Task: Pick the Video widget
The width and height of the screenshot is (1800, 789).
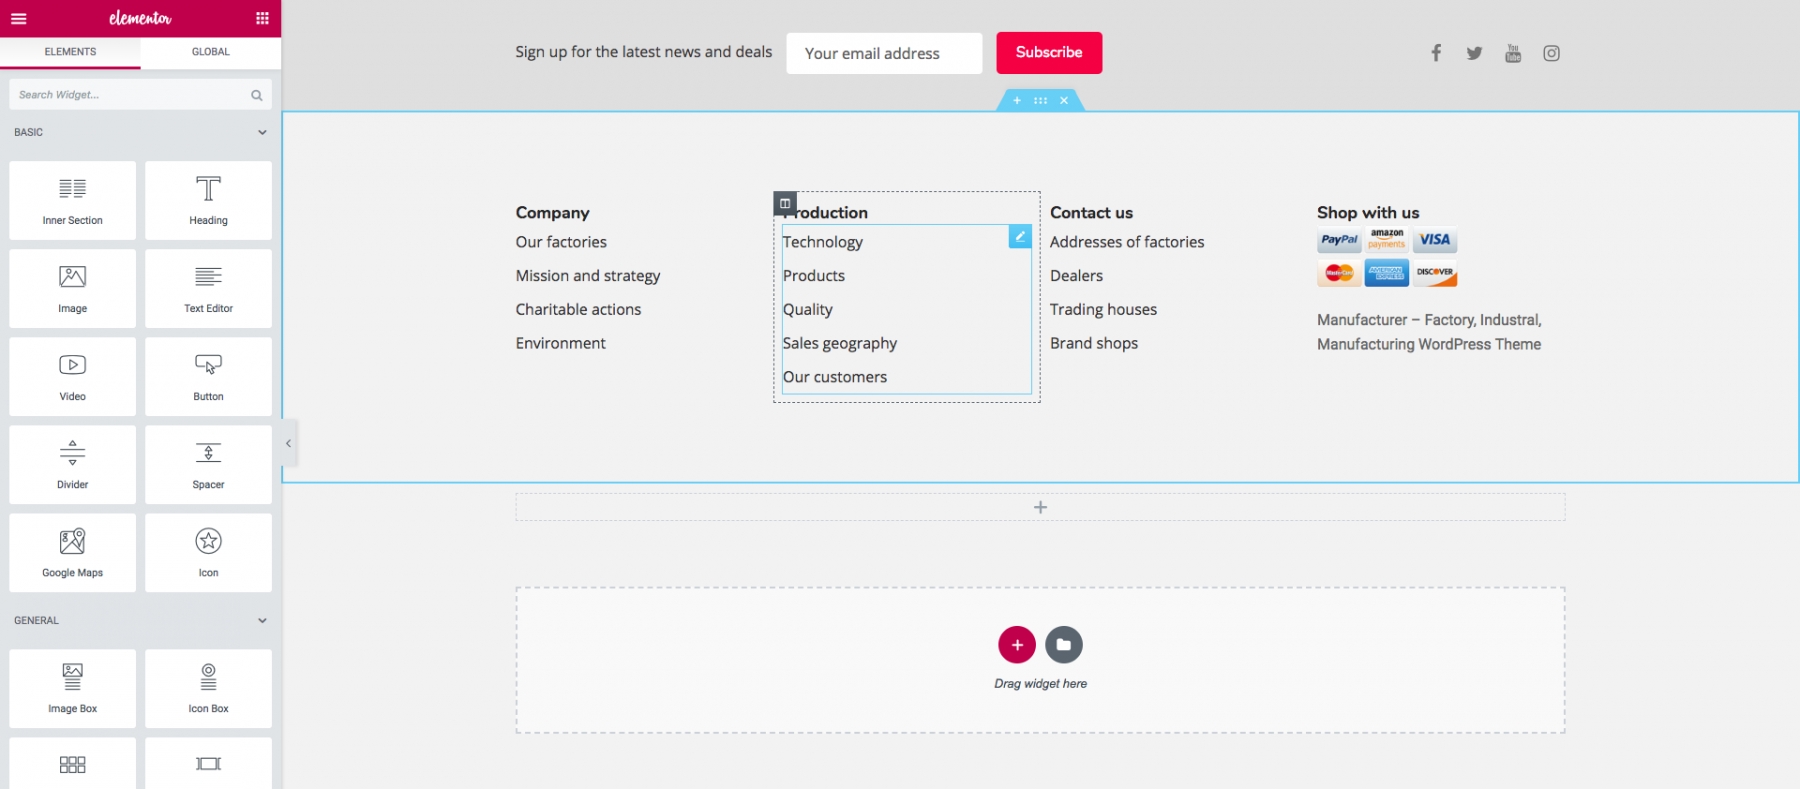Action: point(72,376)
